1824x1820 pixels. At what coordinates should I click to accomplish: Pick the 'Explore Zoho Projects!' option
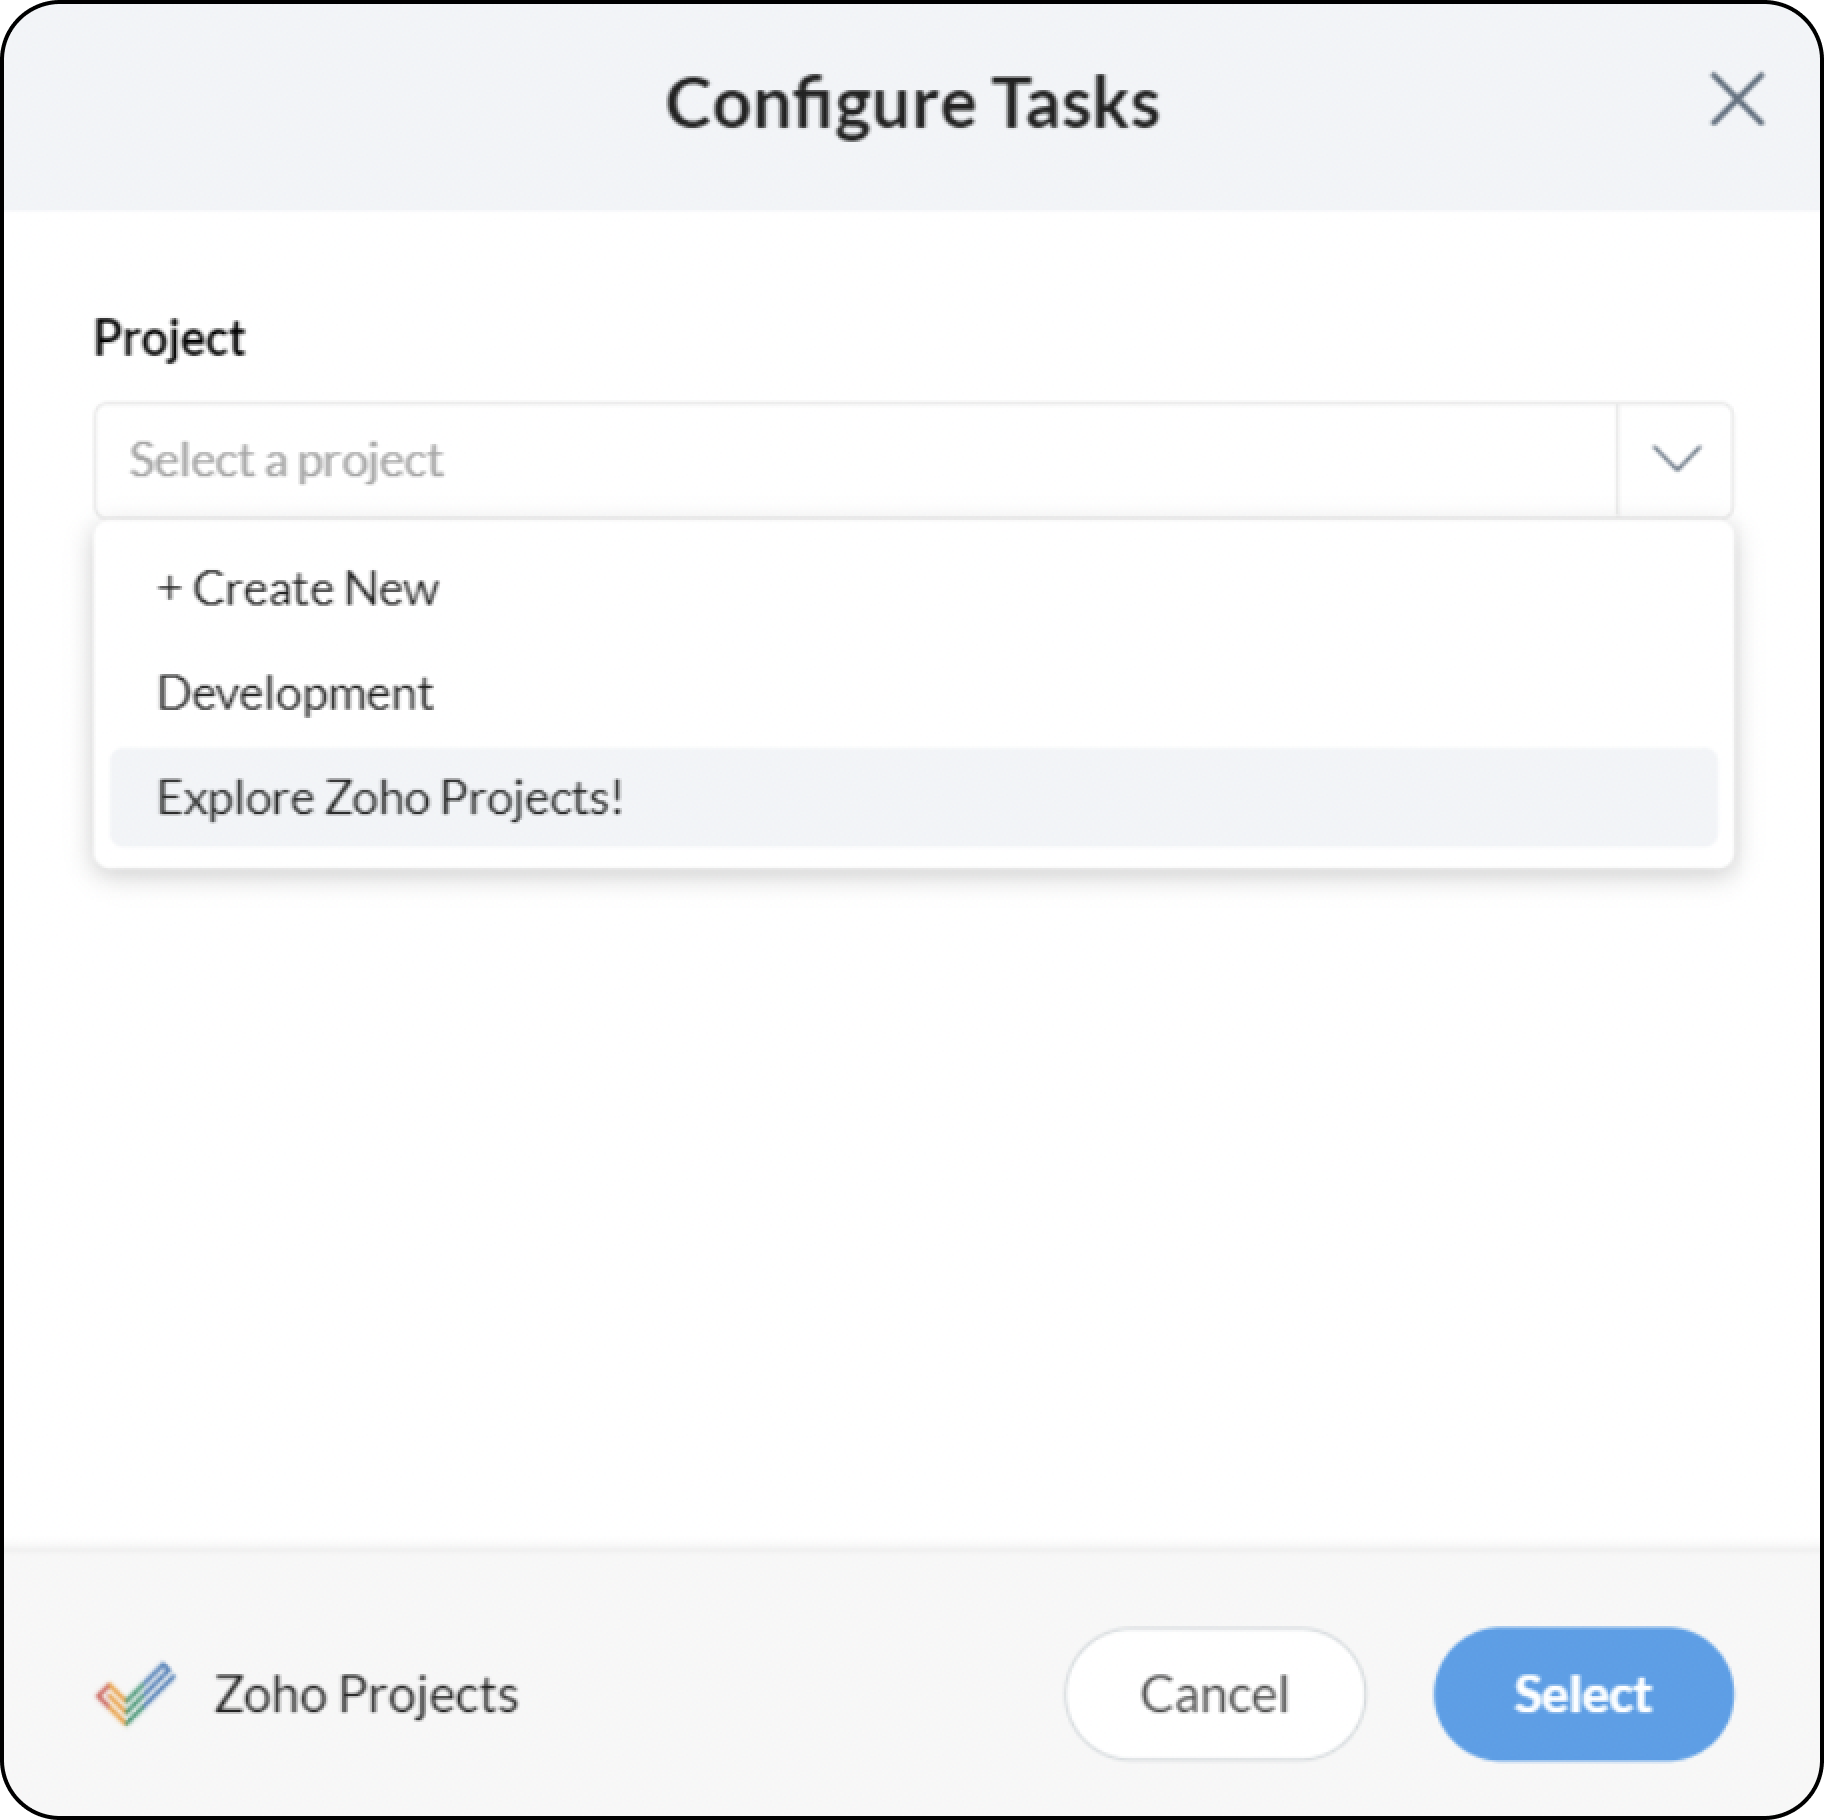[390, 798]
